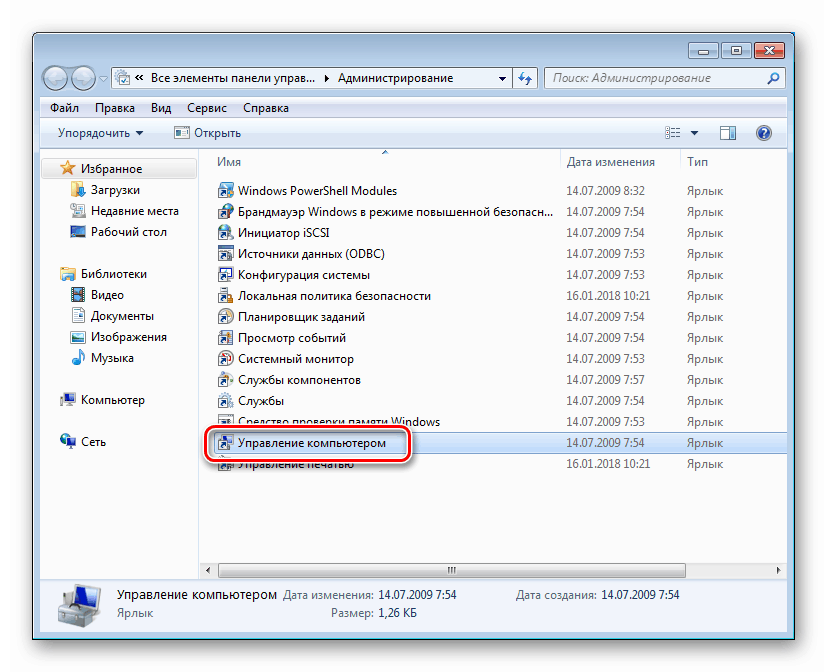Screen dimensions: 827x672
Task: Open the Help question mark icon
Action: (763, 132)
